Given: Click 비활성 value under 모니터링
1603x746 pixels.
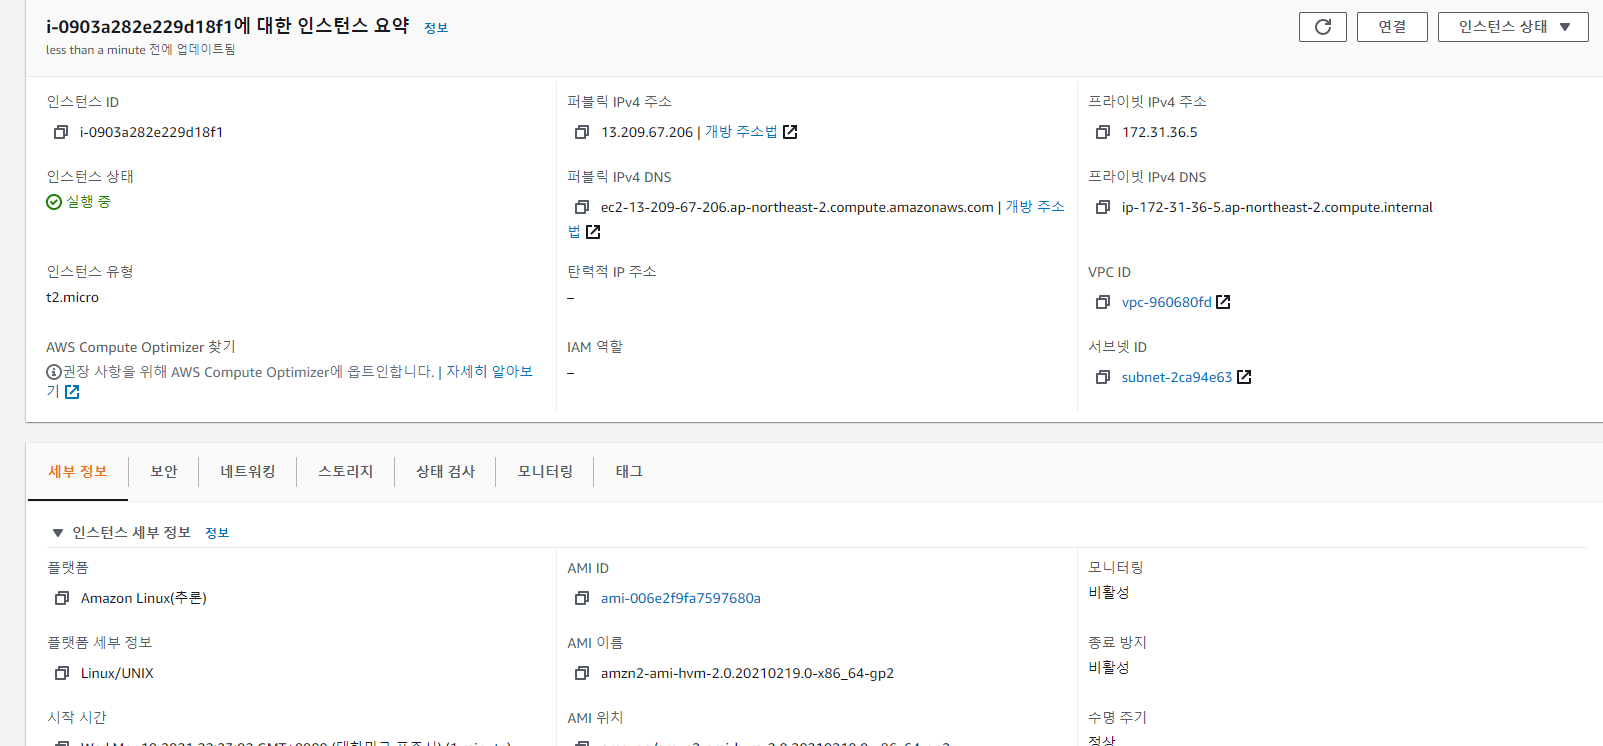Looking at the screenshot, I should click(1109, 592).
